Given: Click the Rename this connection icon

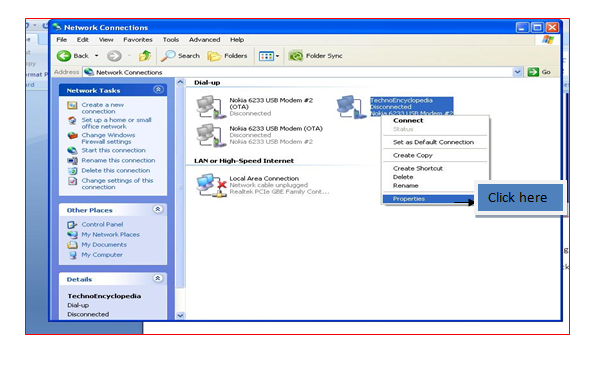Looking at the screenshot, I should click(72, 160).
